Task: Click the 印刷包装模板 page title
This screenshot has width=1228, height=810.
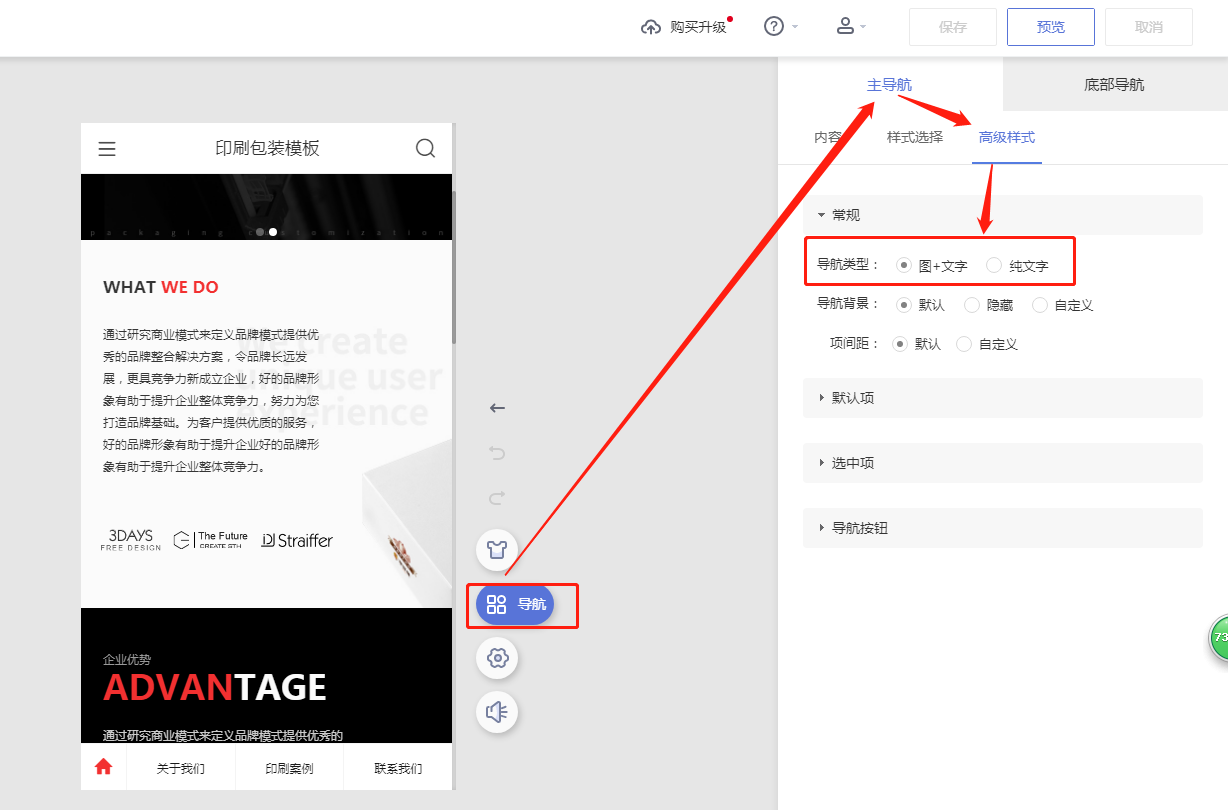Action: [268, 149]
